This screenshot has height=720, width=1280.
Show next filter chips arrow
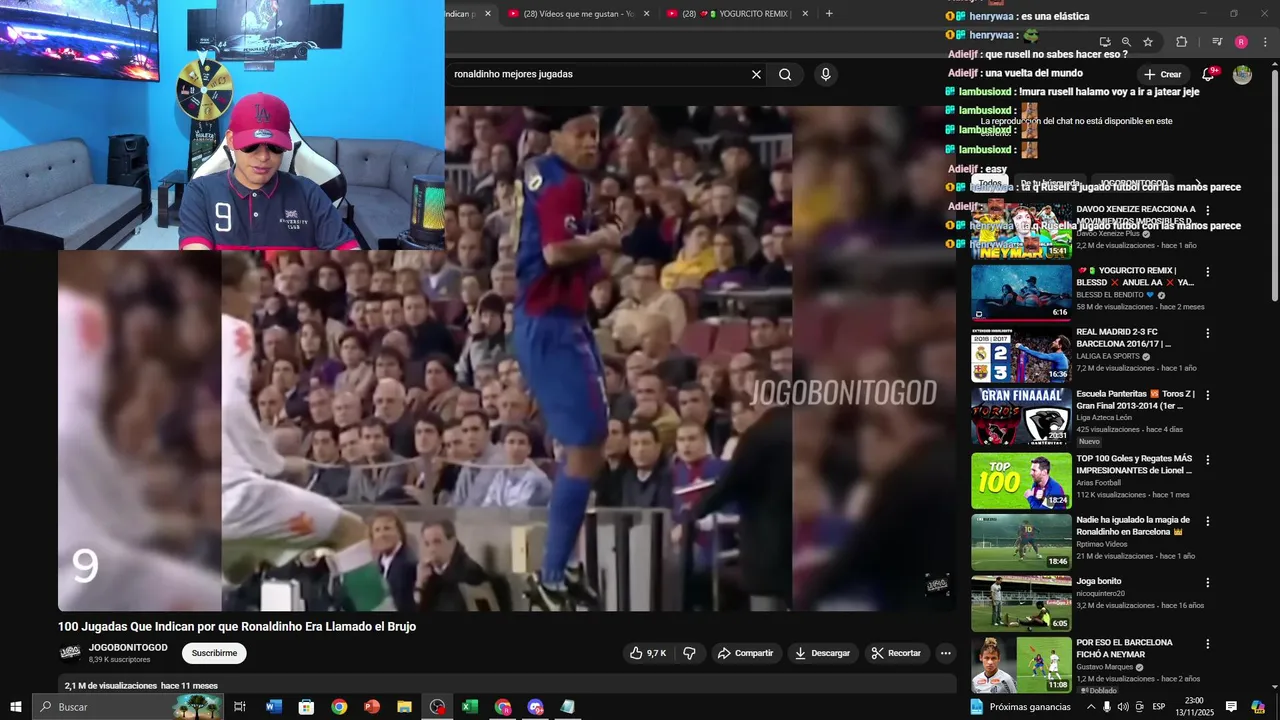pos(1198,184)
